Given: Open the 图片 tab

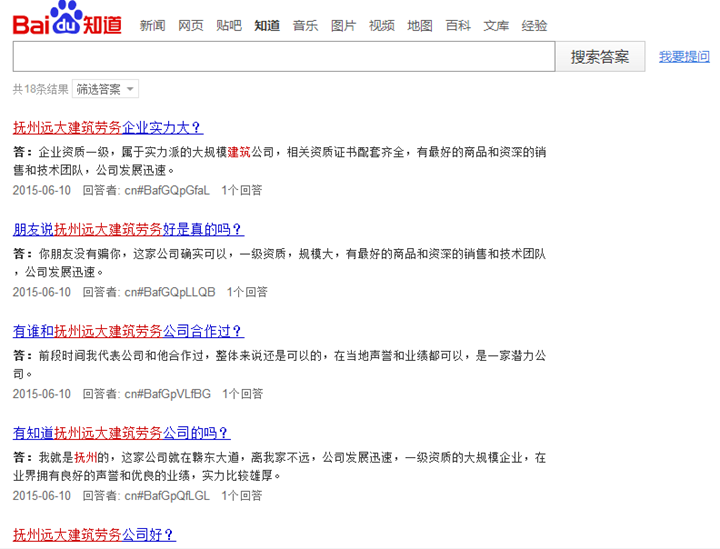Looking at the screenshot, I should [343, 26].
